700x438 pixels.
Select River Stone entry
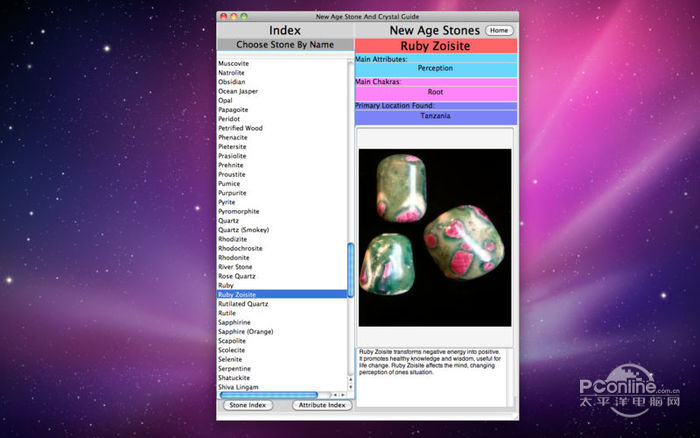point(235,267)
